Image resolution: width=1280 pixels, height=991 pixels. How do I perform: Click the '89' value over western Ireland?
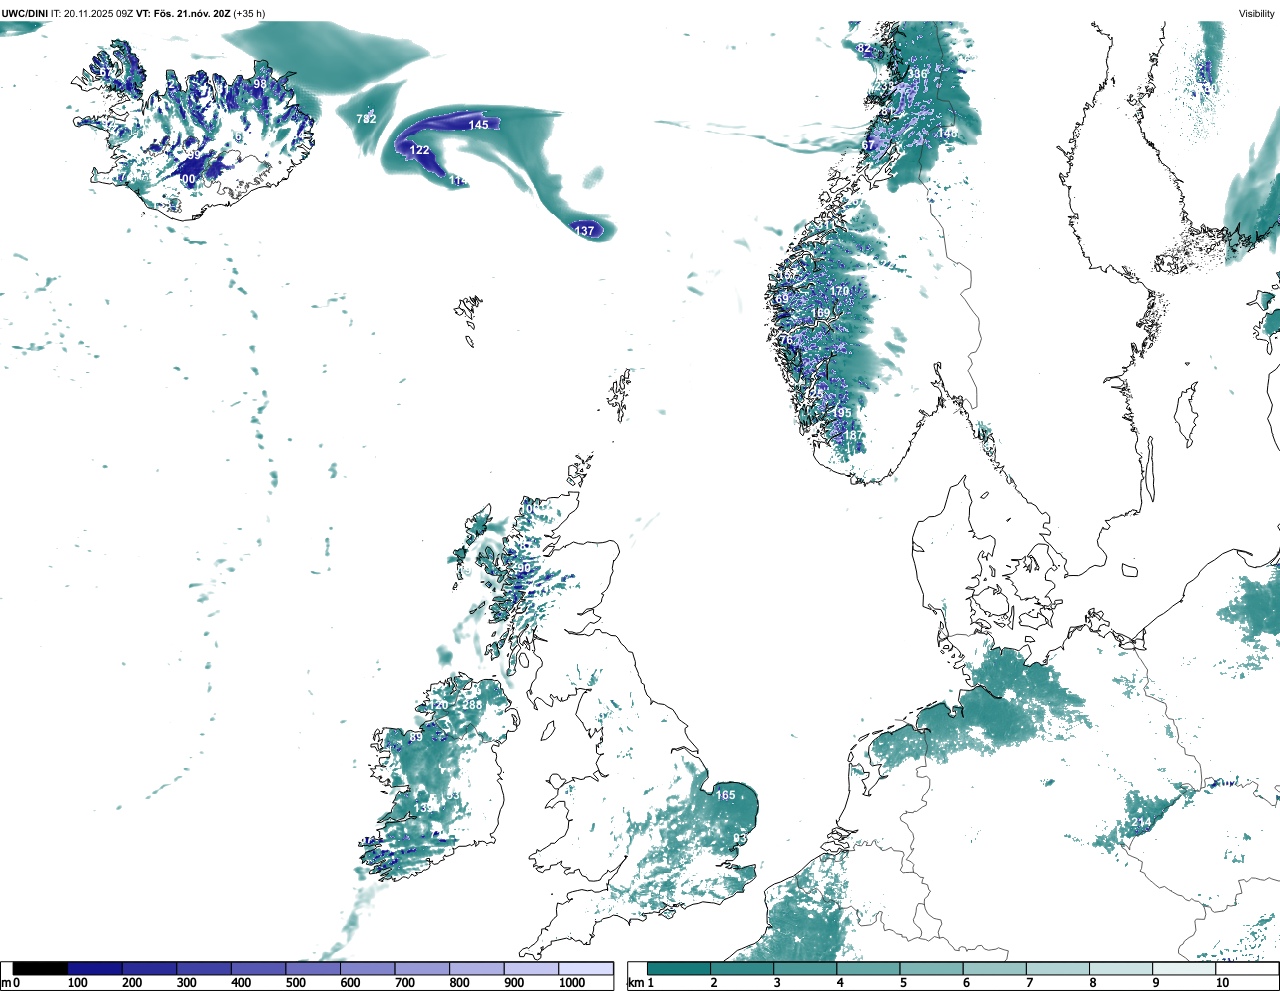(x=416, y=738)
